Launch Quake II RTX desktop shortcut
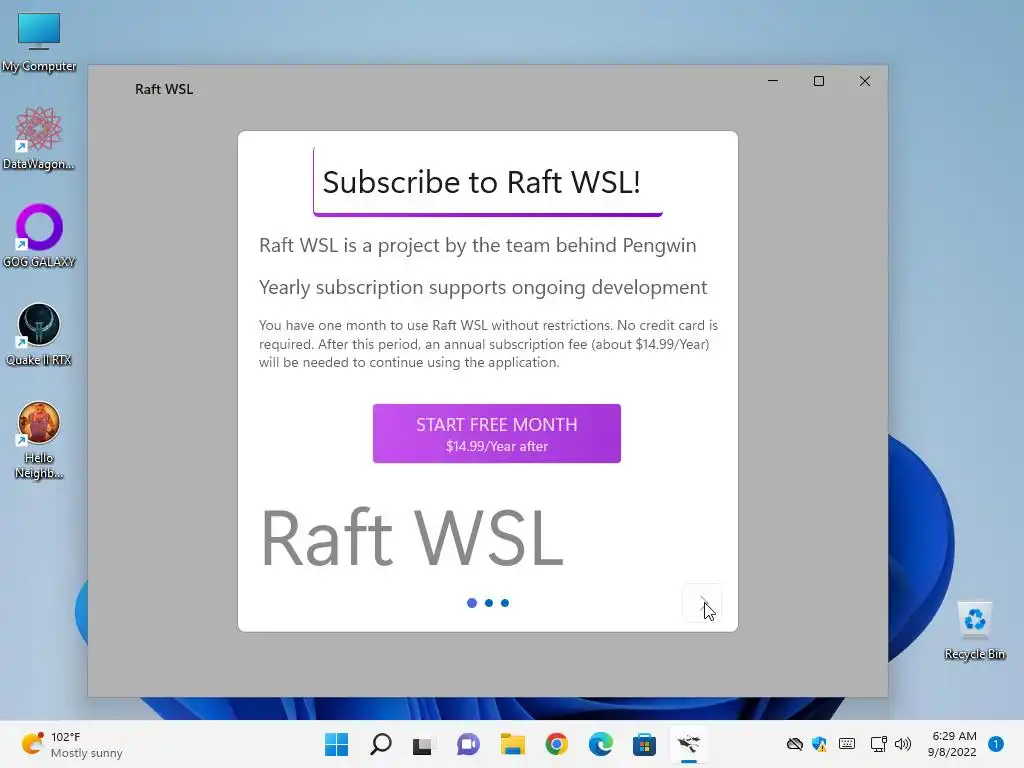 point(39,334)
